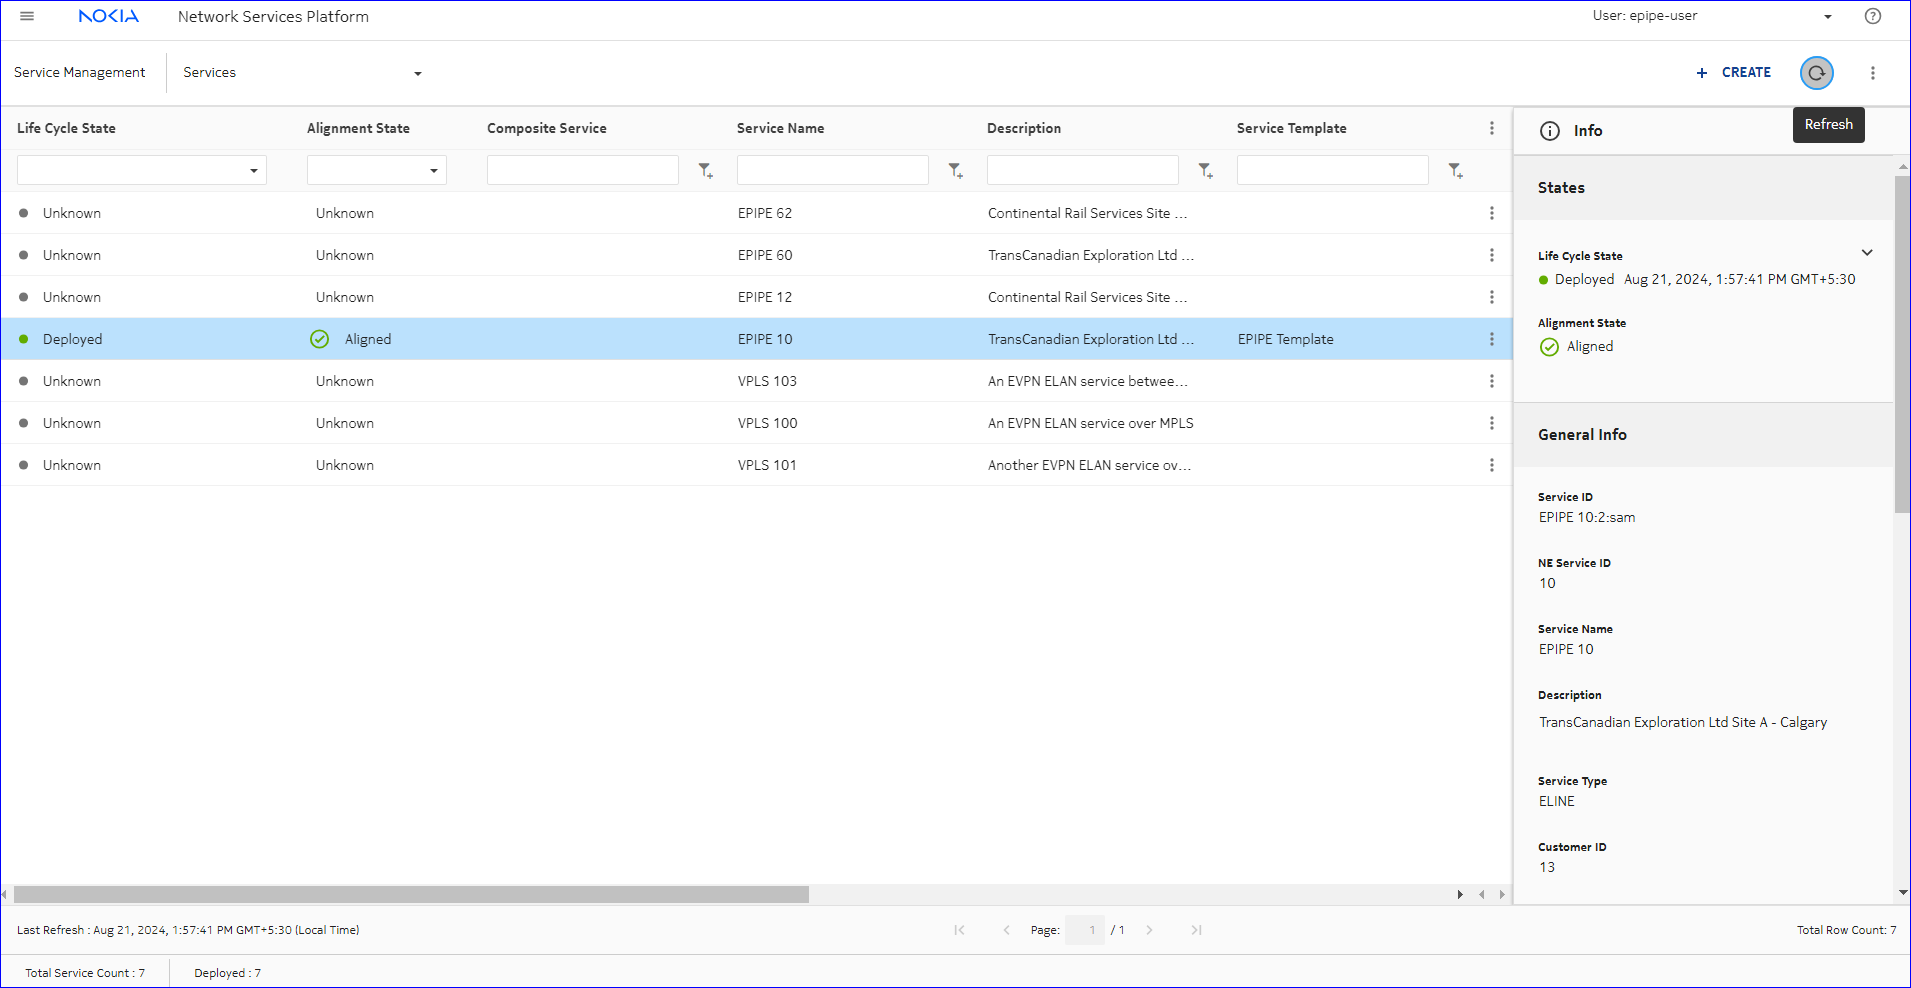Image resolution: width=1911 pixels, height=988 pixels.
Task: Select the EPIPE 62 service row
Action: click(x=764, y=213)
